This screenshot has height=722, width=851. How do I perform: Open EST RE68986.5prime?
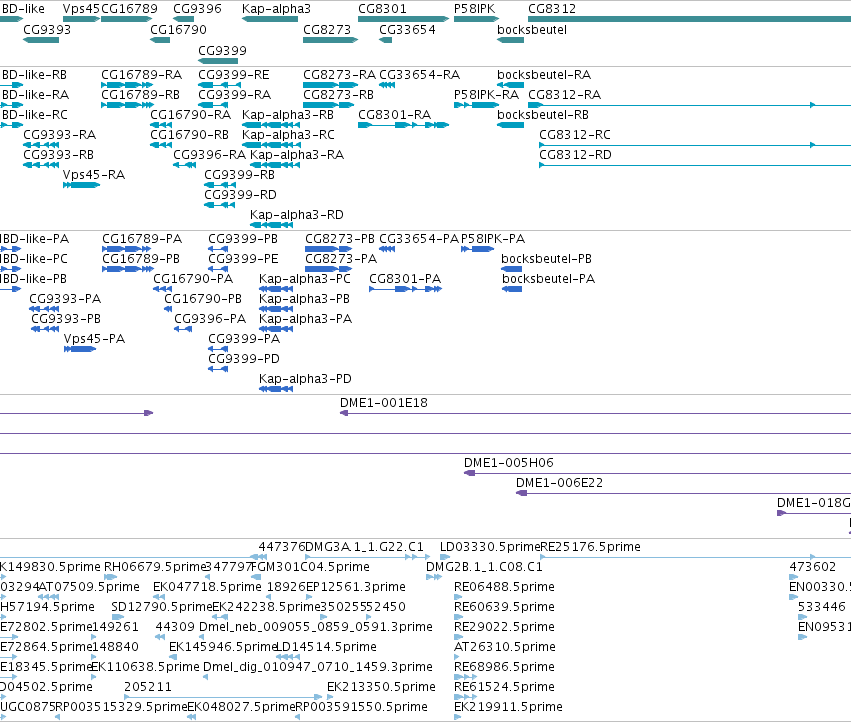tap(504, 667)
